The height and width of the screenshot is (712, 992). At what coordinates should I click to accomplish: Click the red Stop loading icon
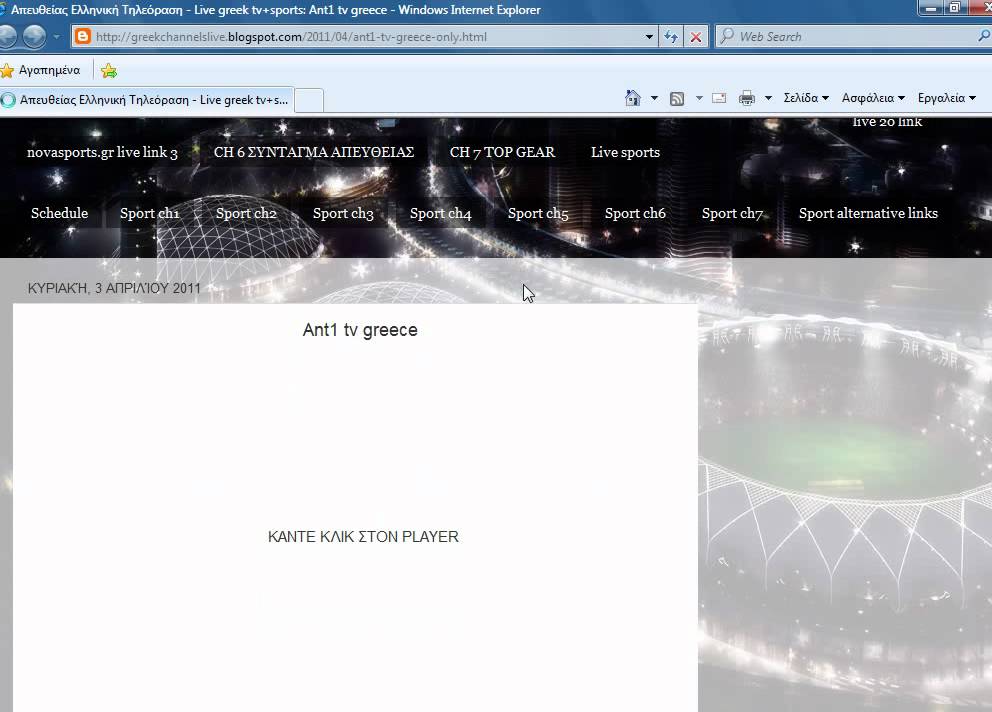point(696,37)
